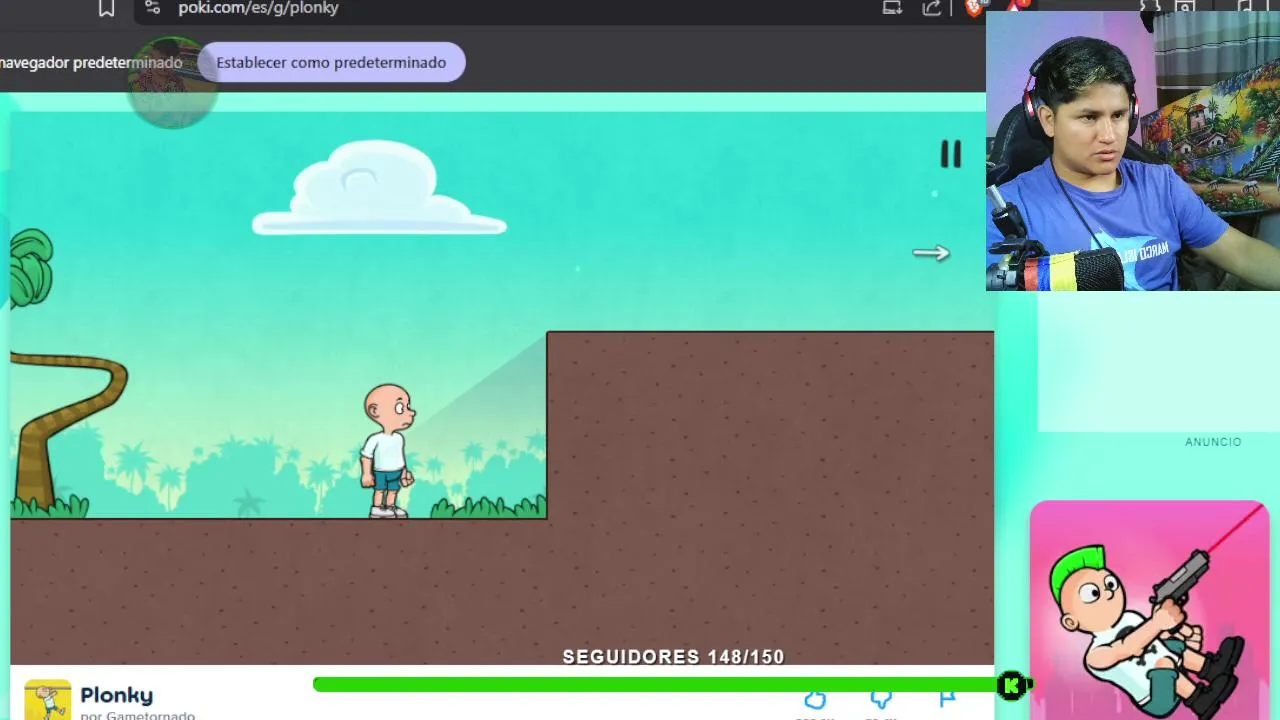The image size is (1280, 720).
Task: Click the Plonky game thumbnail icon
Action: [48, 700]
